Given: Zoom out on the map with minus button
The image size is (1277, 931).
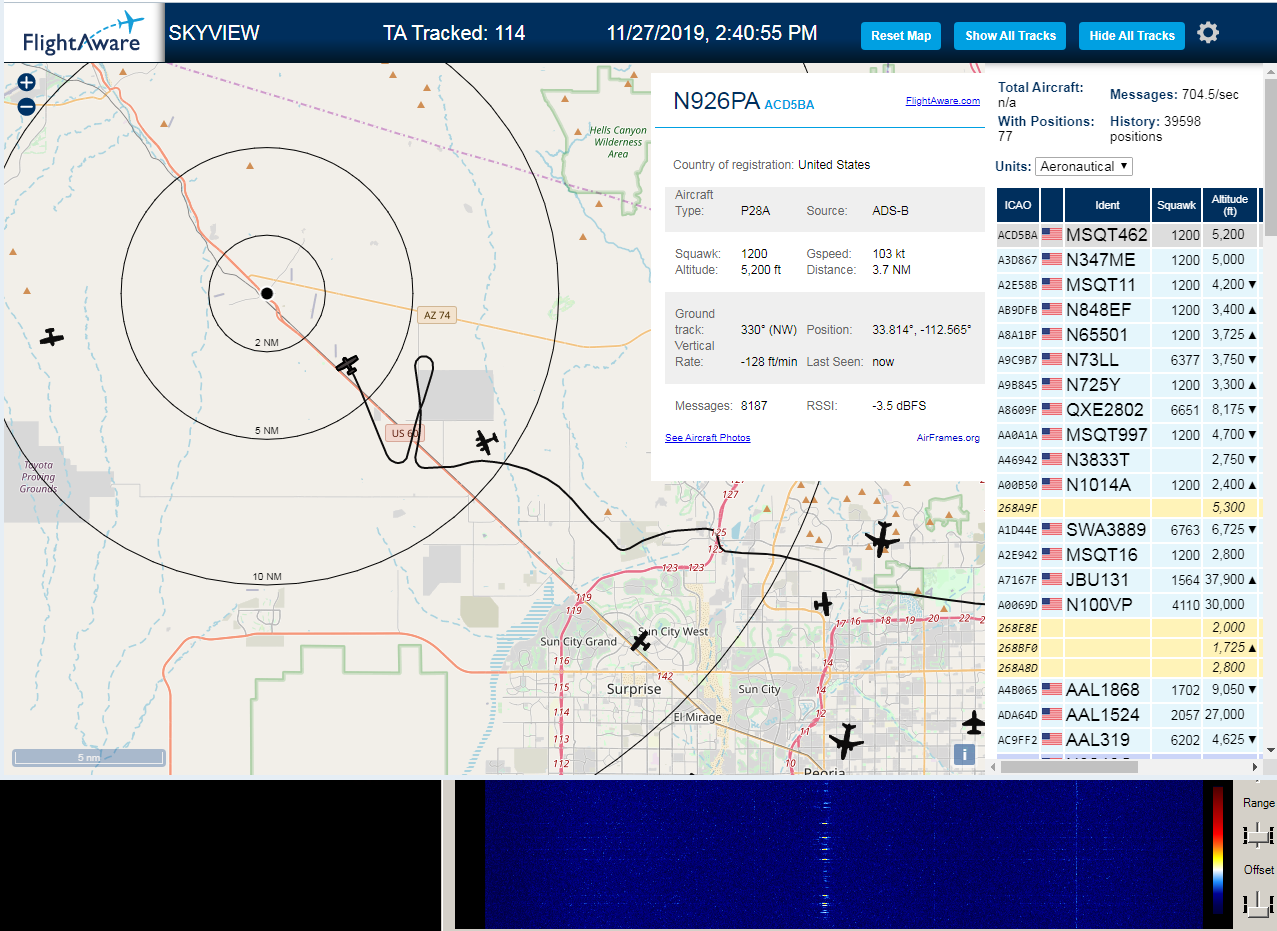Looking at the screenshot, I should tap(27, 106).
